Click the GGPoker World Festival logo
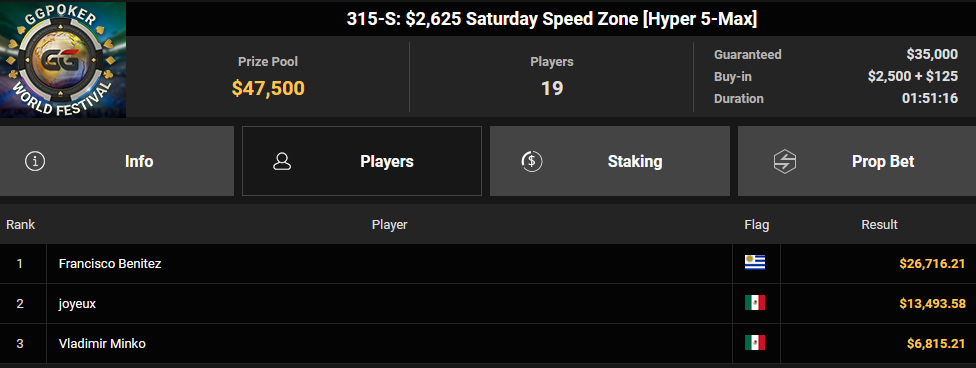This screenshot has height=368, width=976. click(63, 60)
